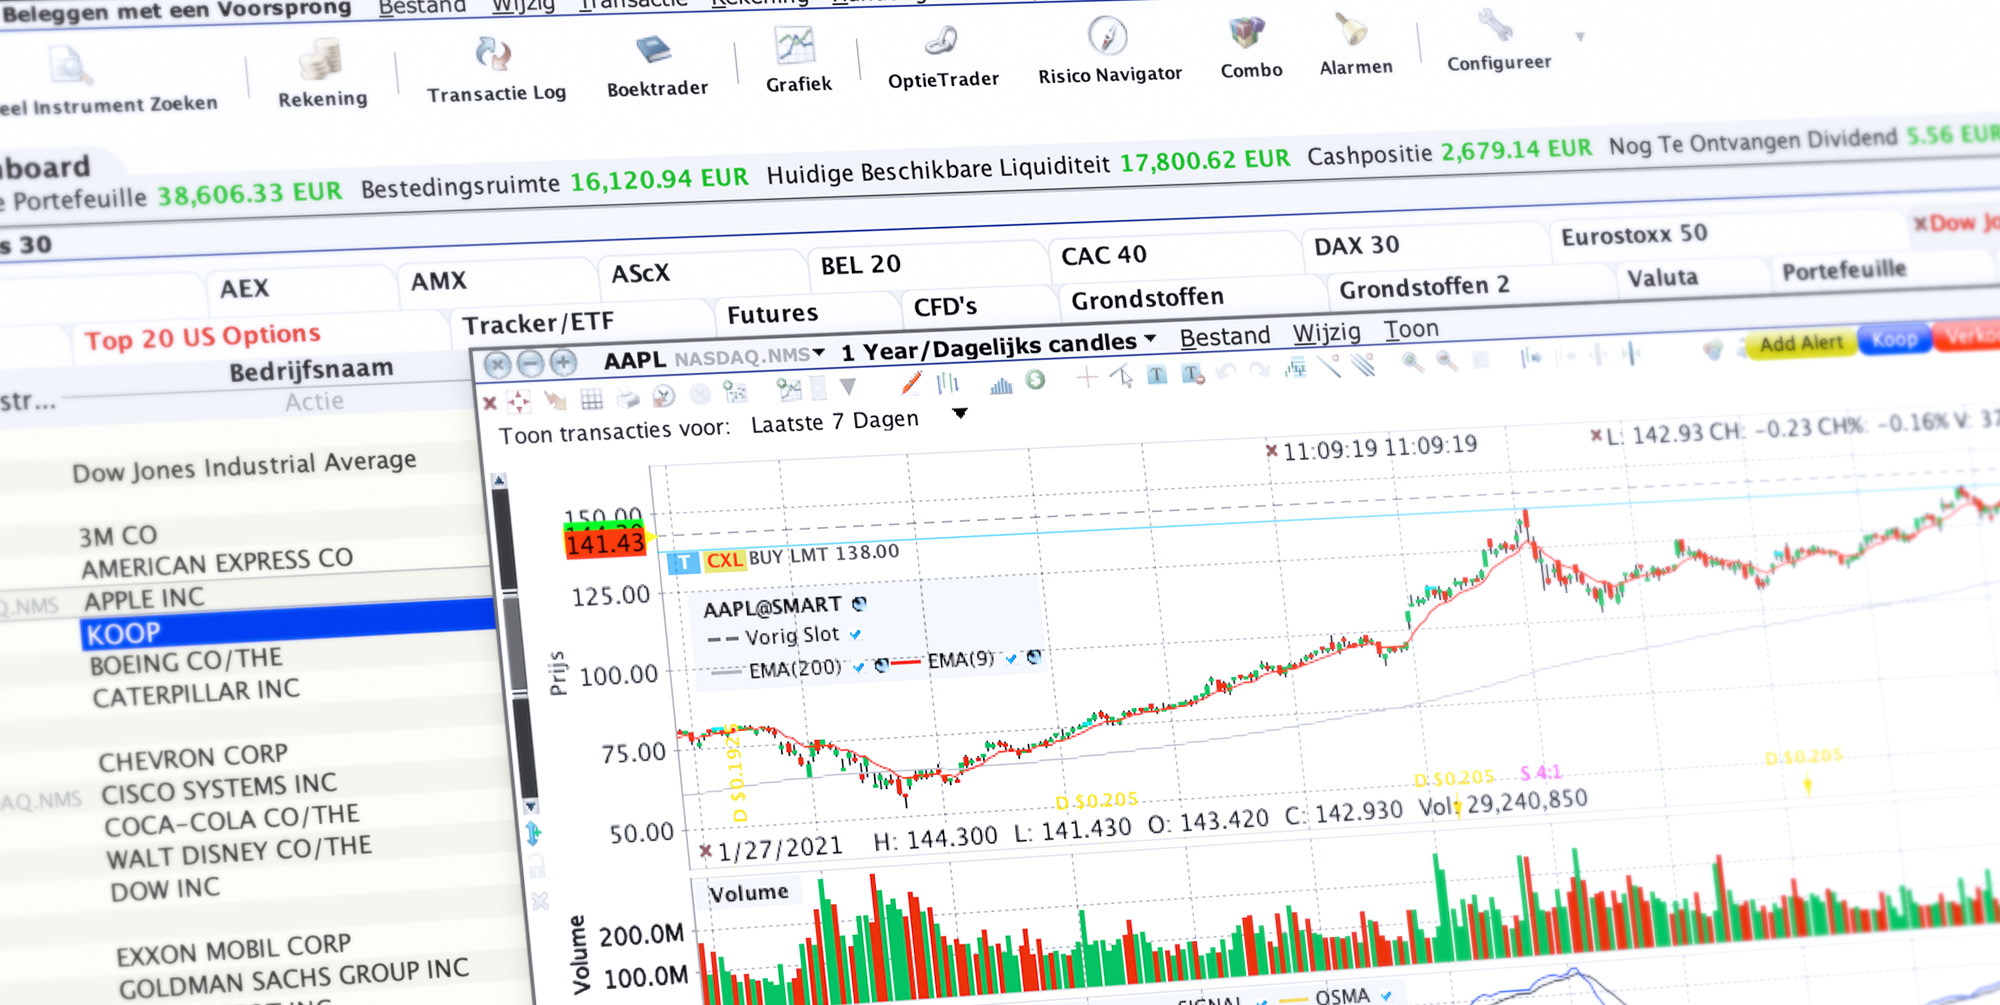Image resolution: width=2000 pixels, height=1005 pixels.
Task: Switch to the BEL 20 tab
Action: [861, 265]
